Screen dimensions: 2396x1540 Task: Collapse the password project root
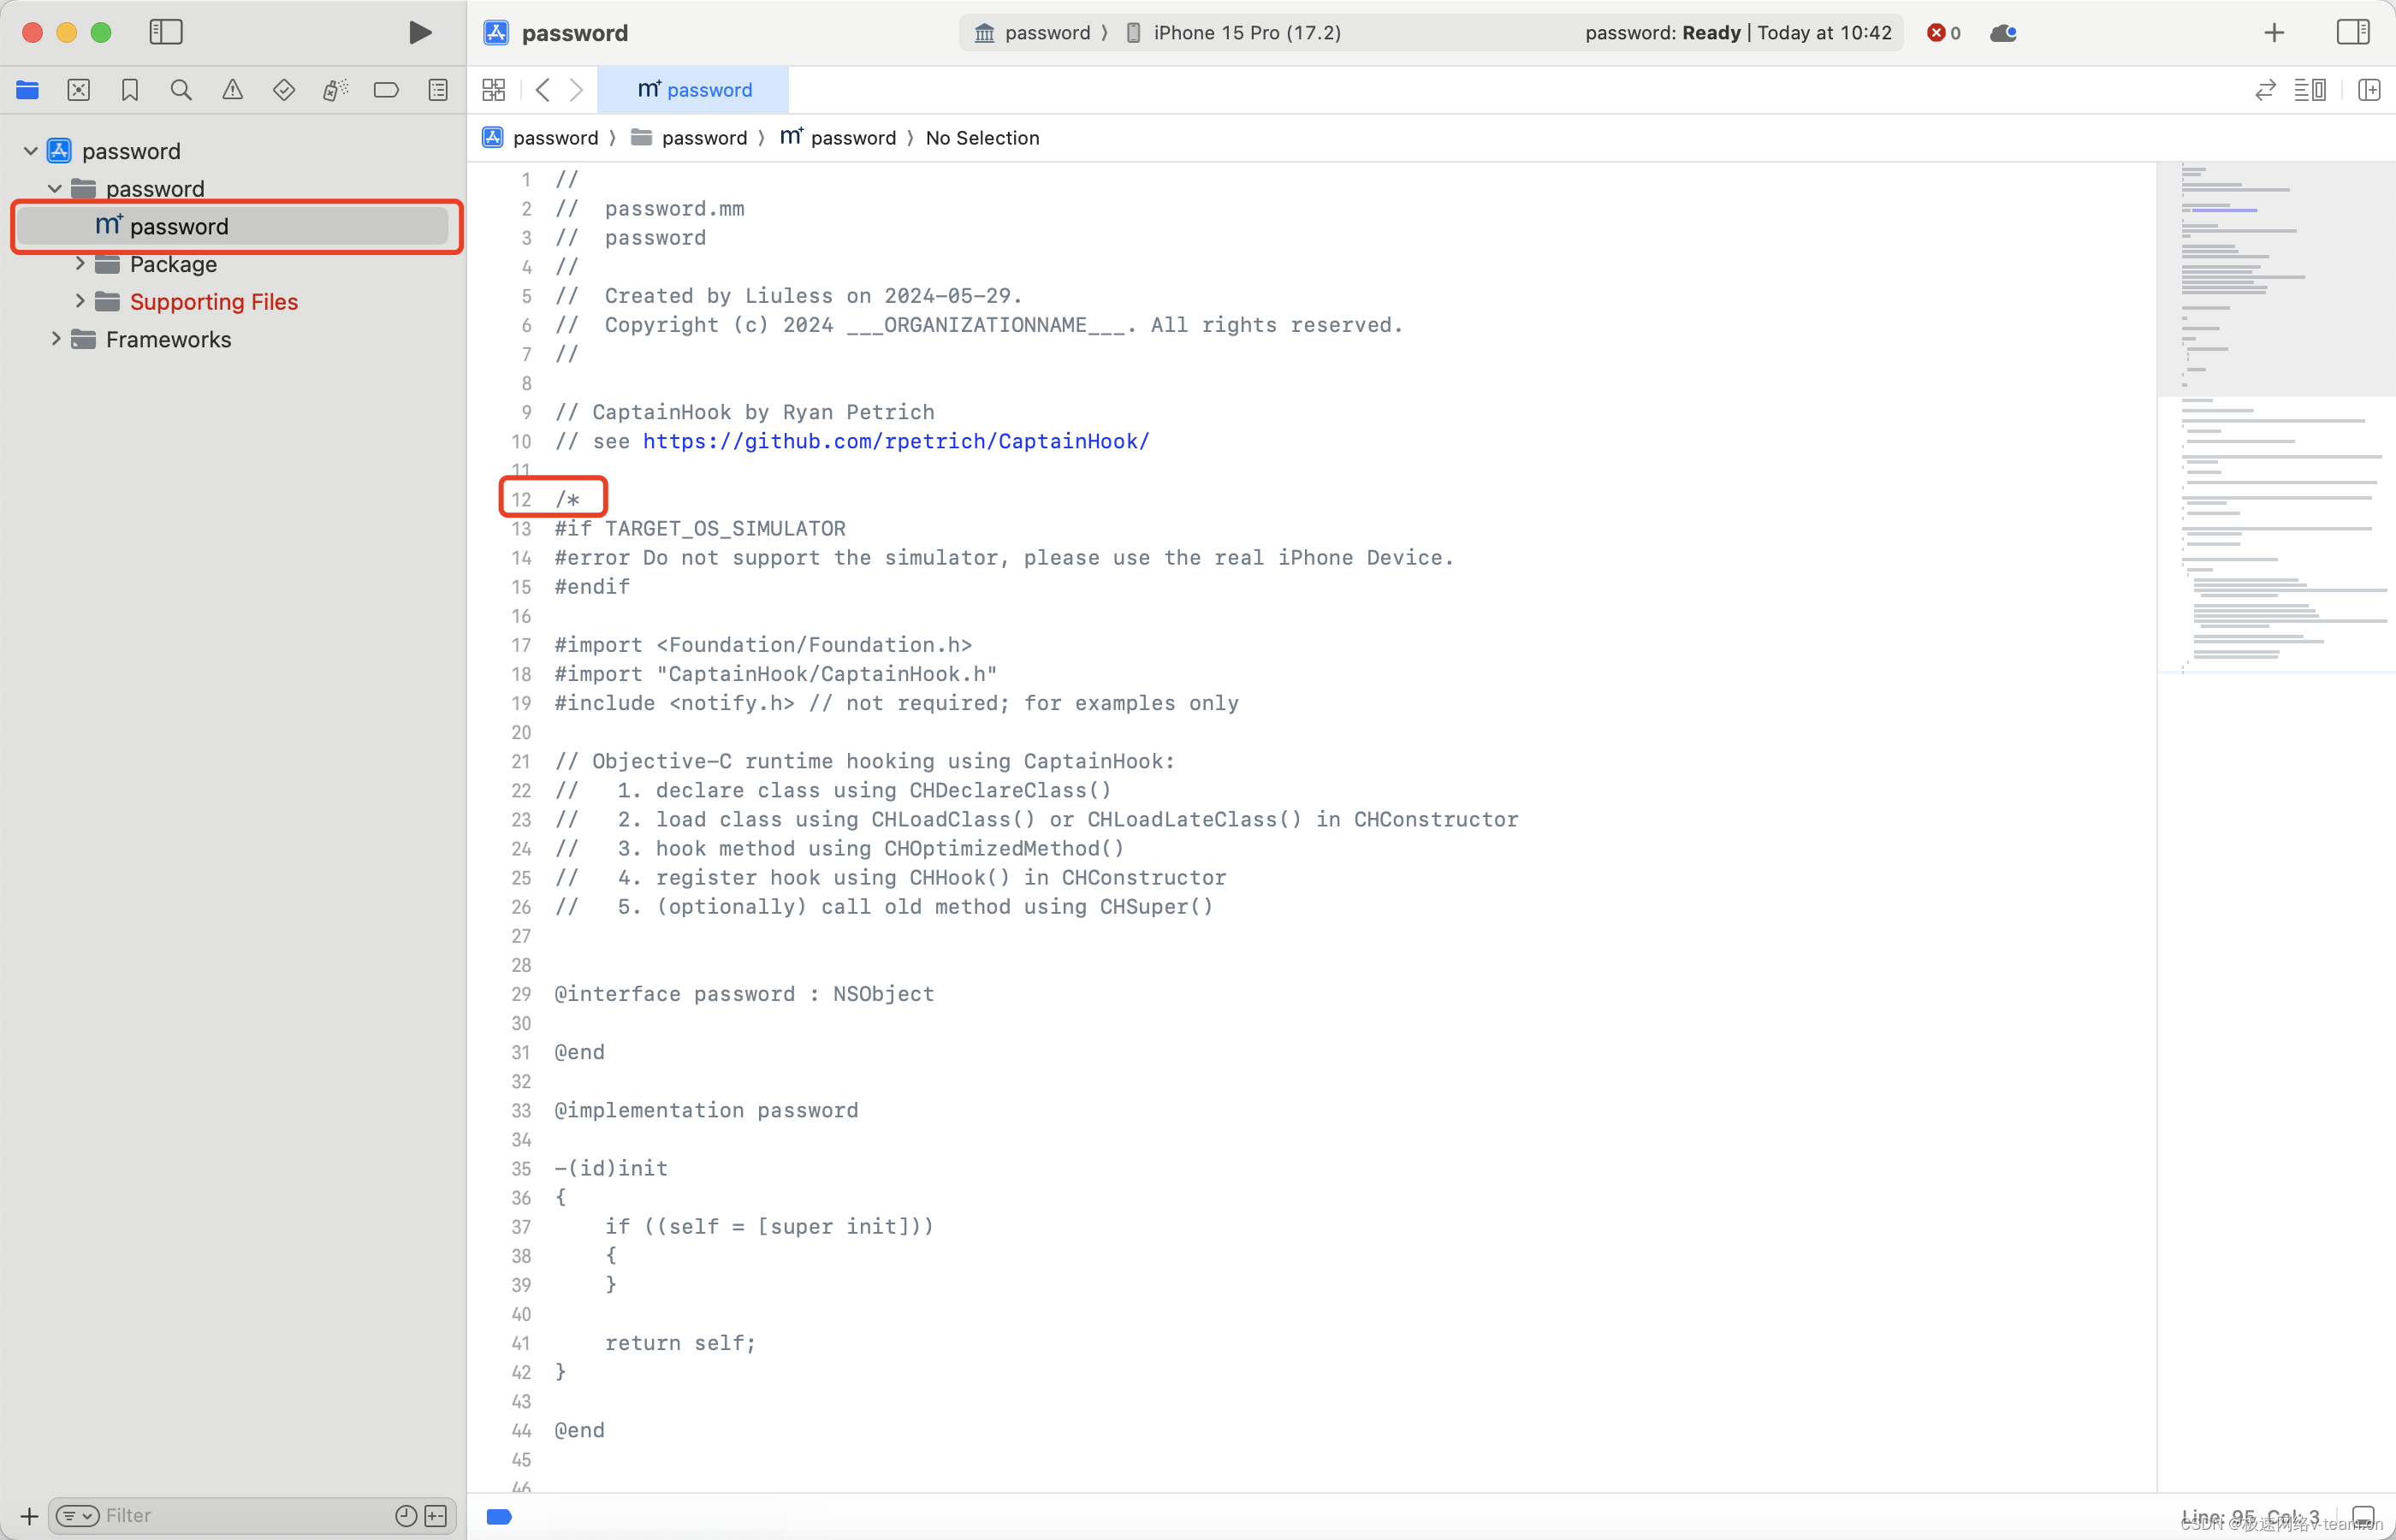[30, 151]
